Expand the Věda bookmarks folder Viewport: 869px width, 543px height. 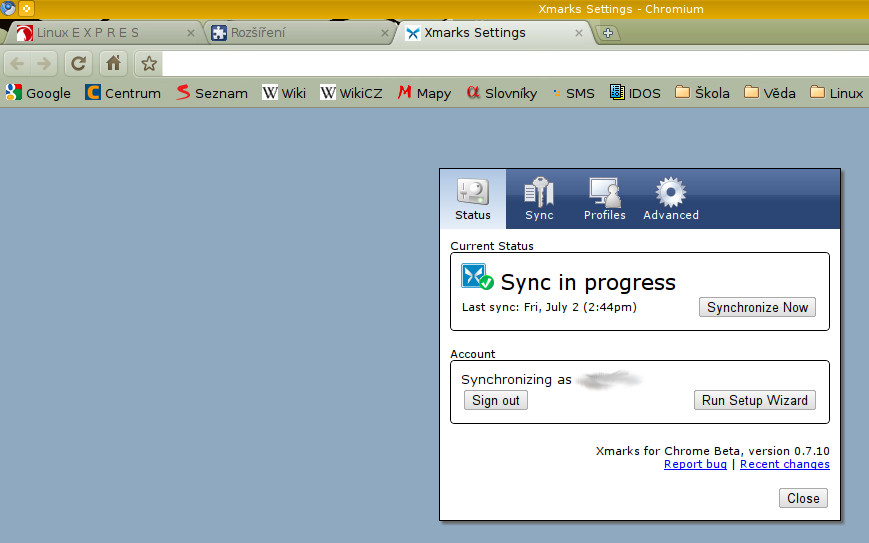click(x=770, y=93)
